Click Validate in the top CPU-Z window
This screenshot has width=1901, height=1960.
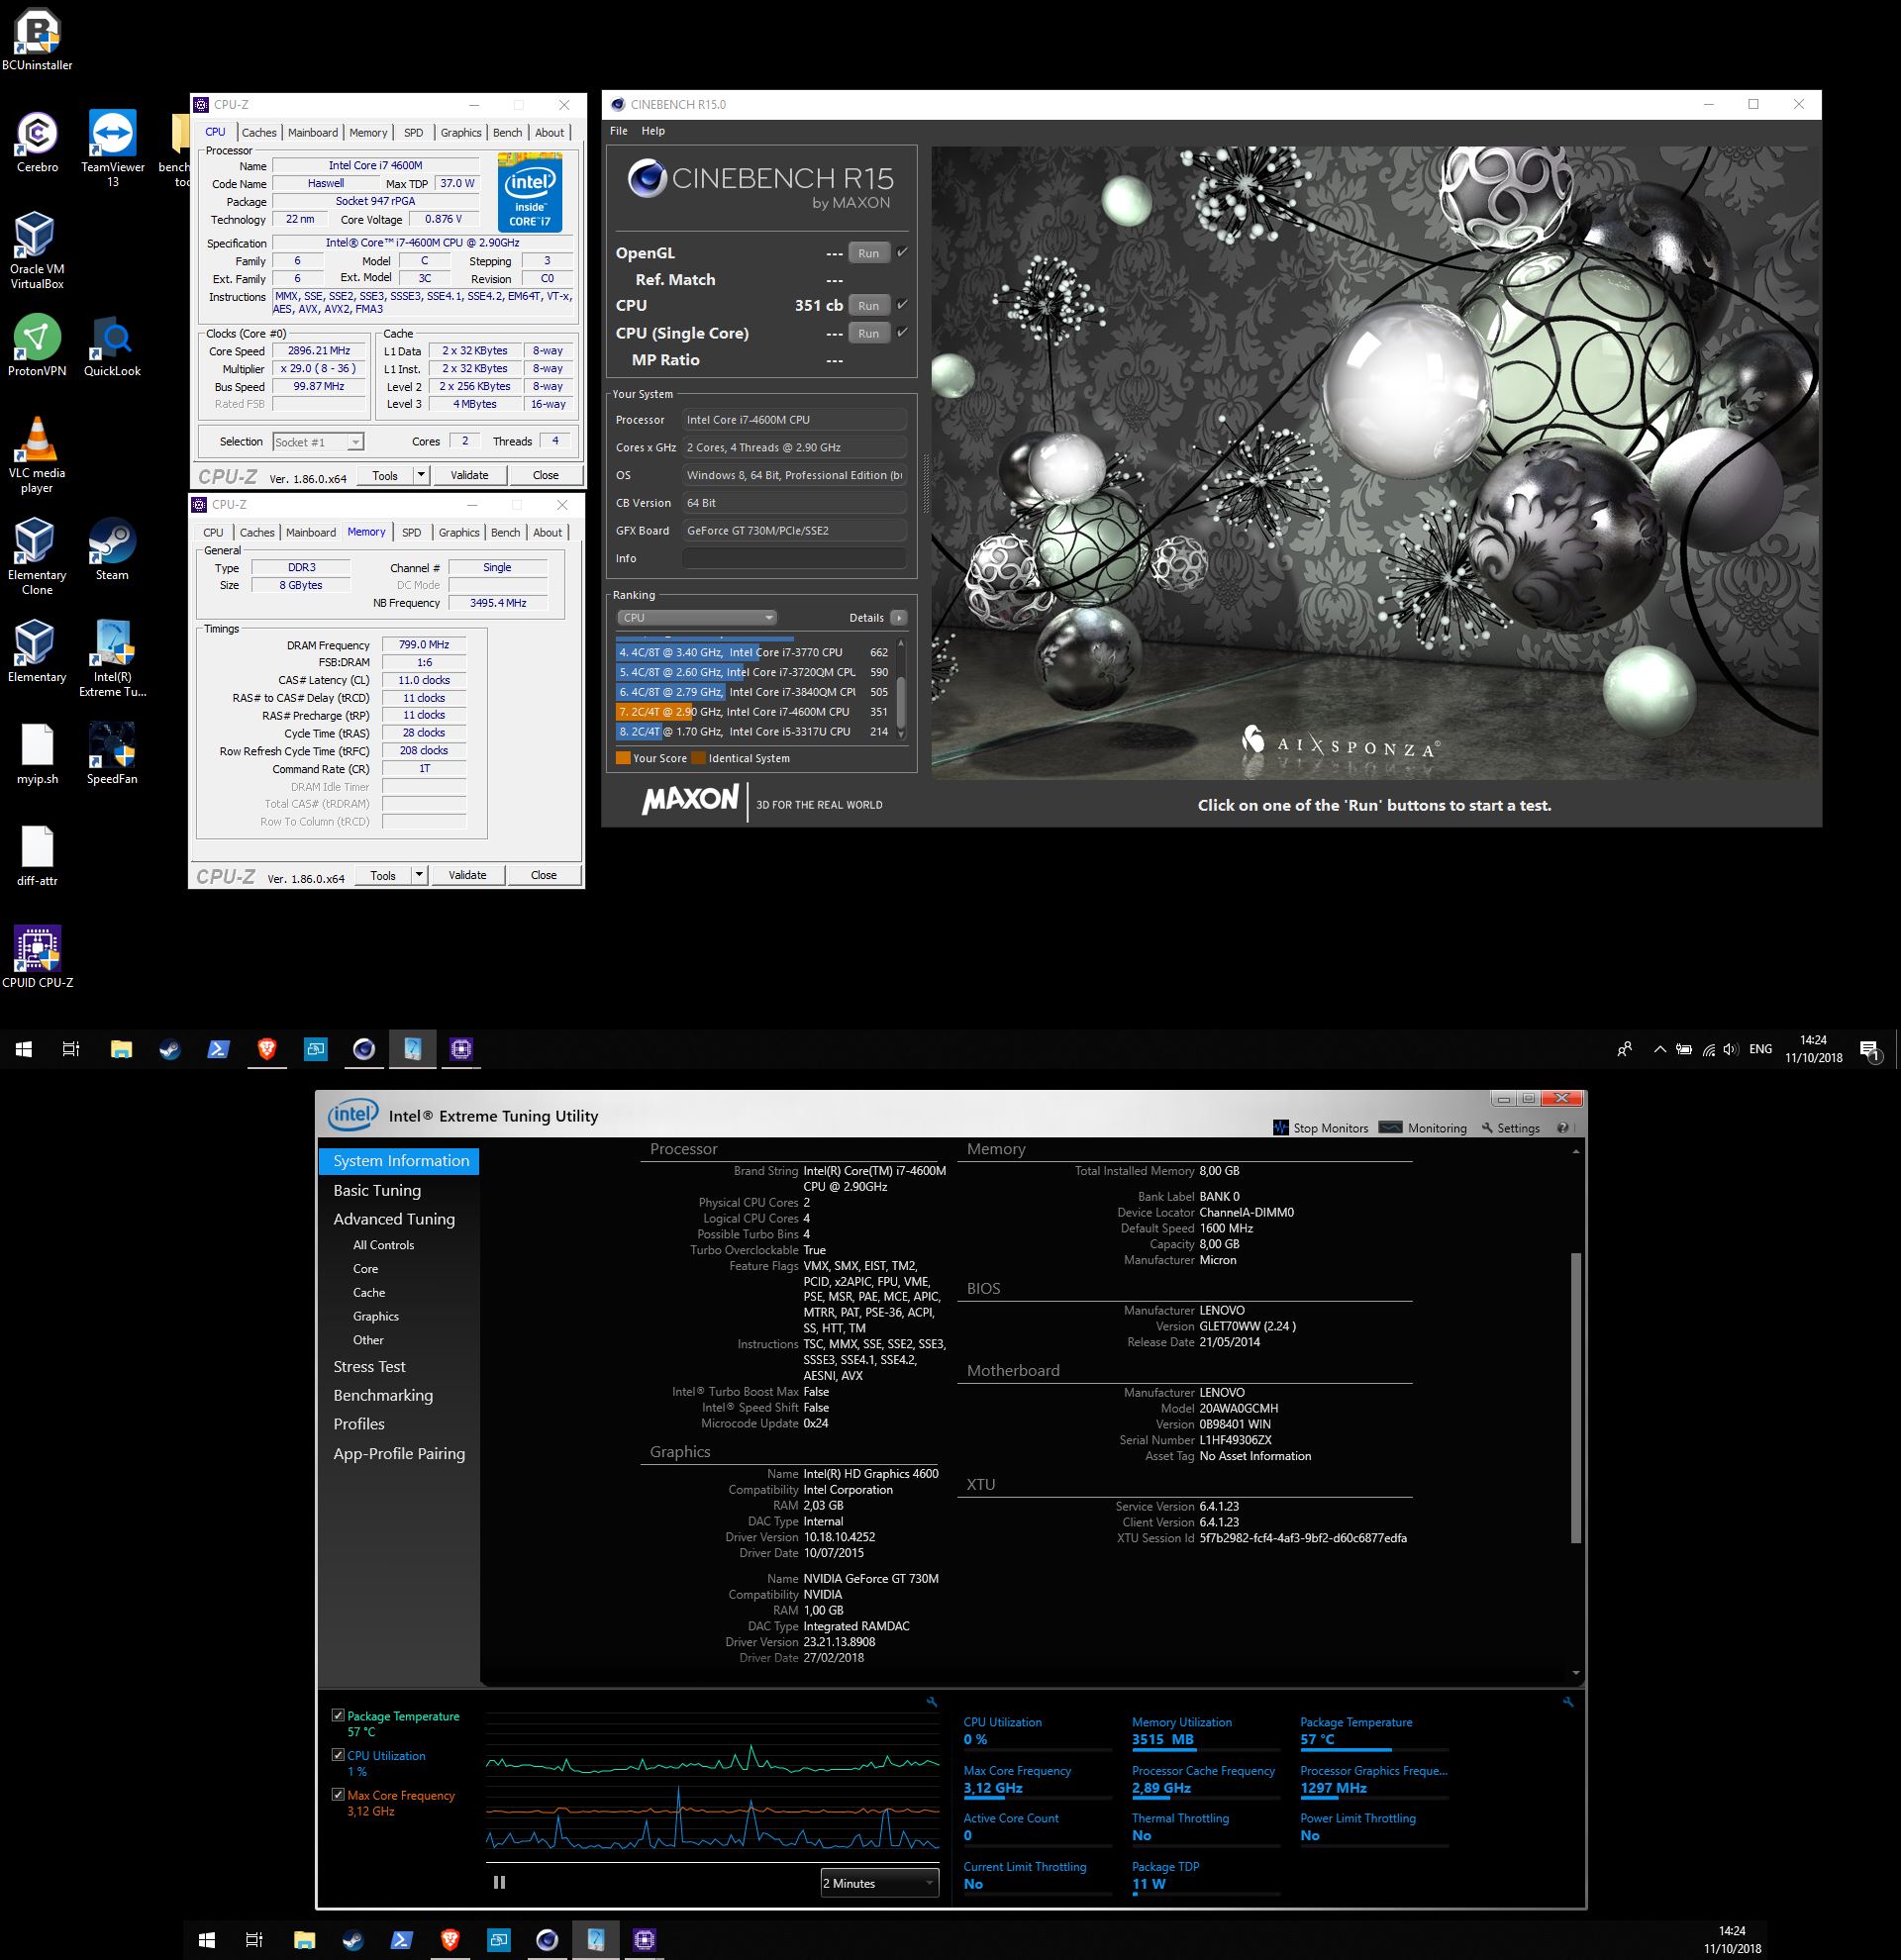(x=470, y=475)
